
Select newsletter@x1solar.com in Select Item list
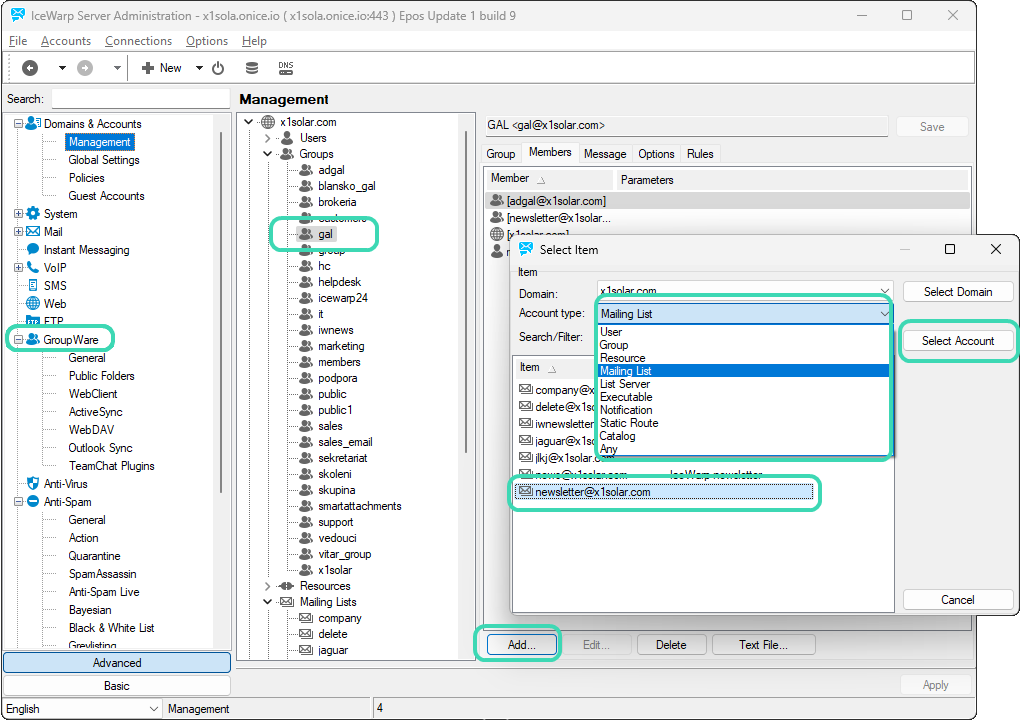pyautogui.click(x=664, y=492)
